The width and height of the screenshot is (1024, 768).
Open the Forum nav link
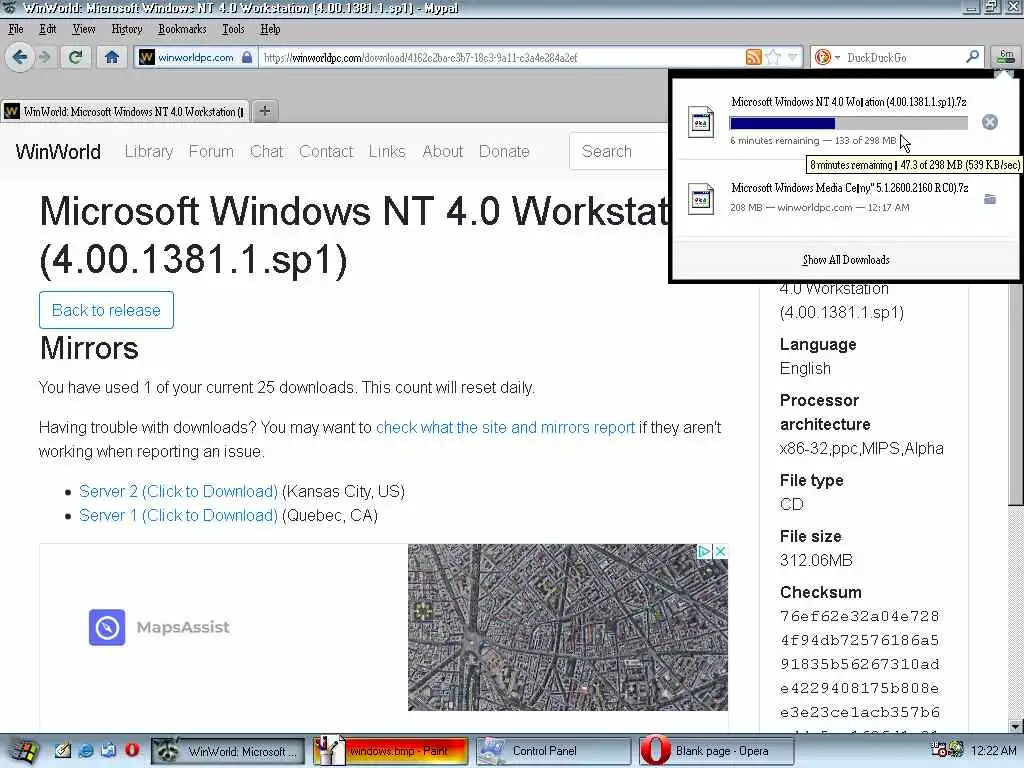click(211, 152)
